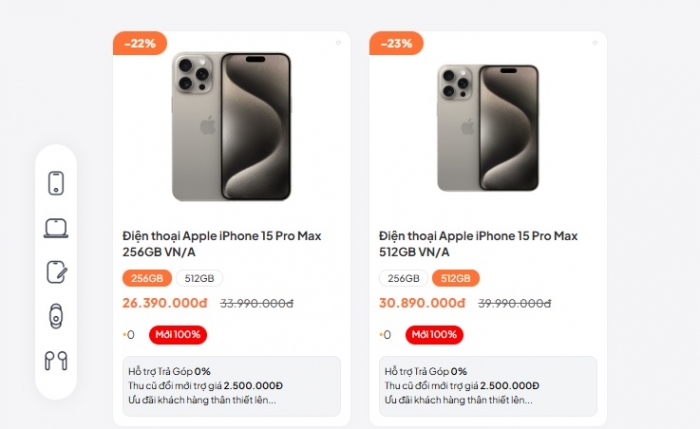Open the laptop category in sidebar
The width and height of the screenshot is (700, 429).
tap(56, 228)
